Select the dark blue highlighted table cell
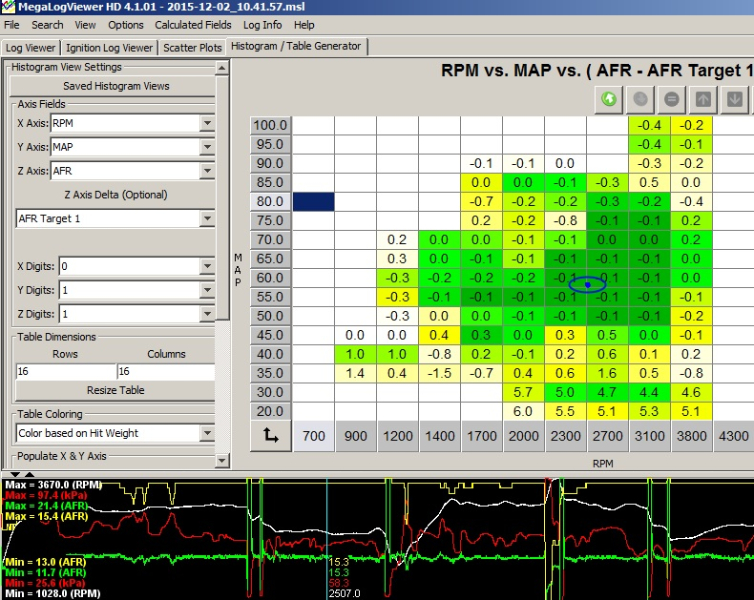 point(313,201)
